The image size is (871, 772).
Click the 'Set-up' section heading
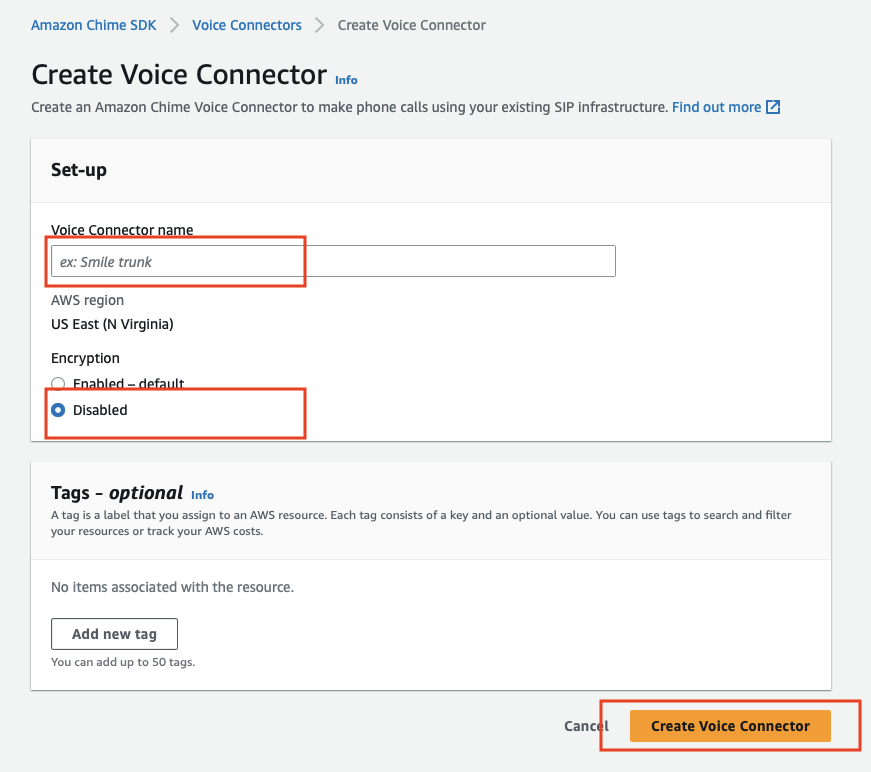tap(79, 170)
